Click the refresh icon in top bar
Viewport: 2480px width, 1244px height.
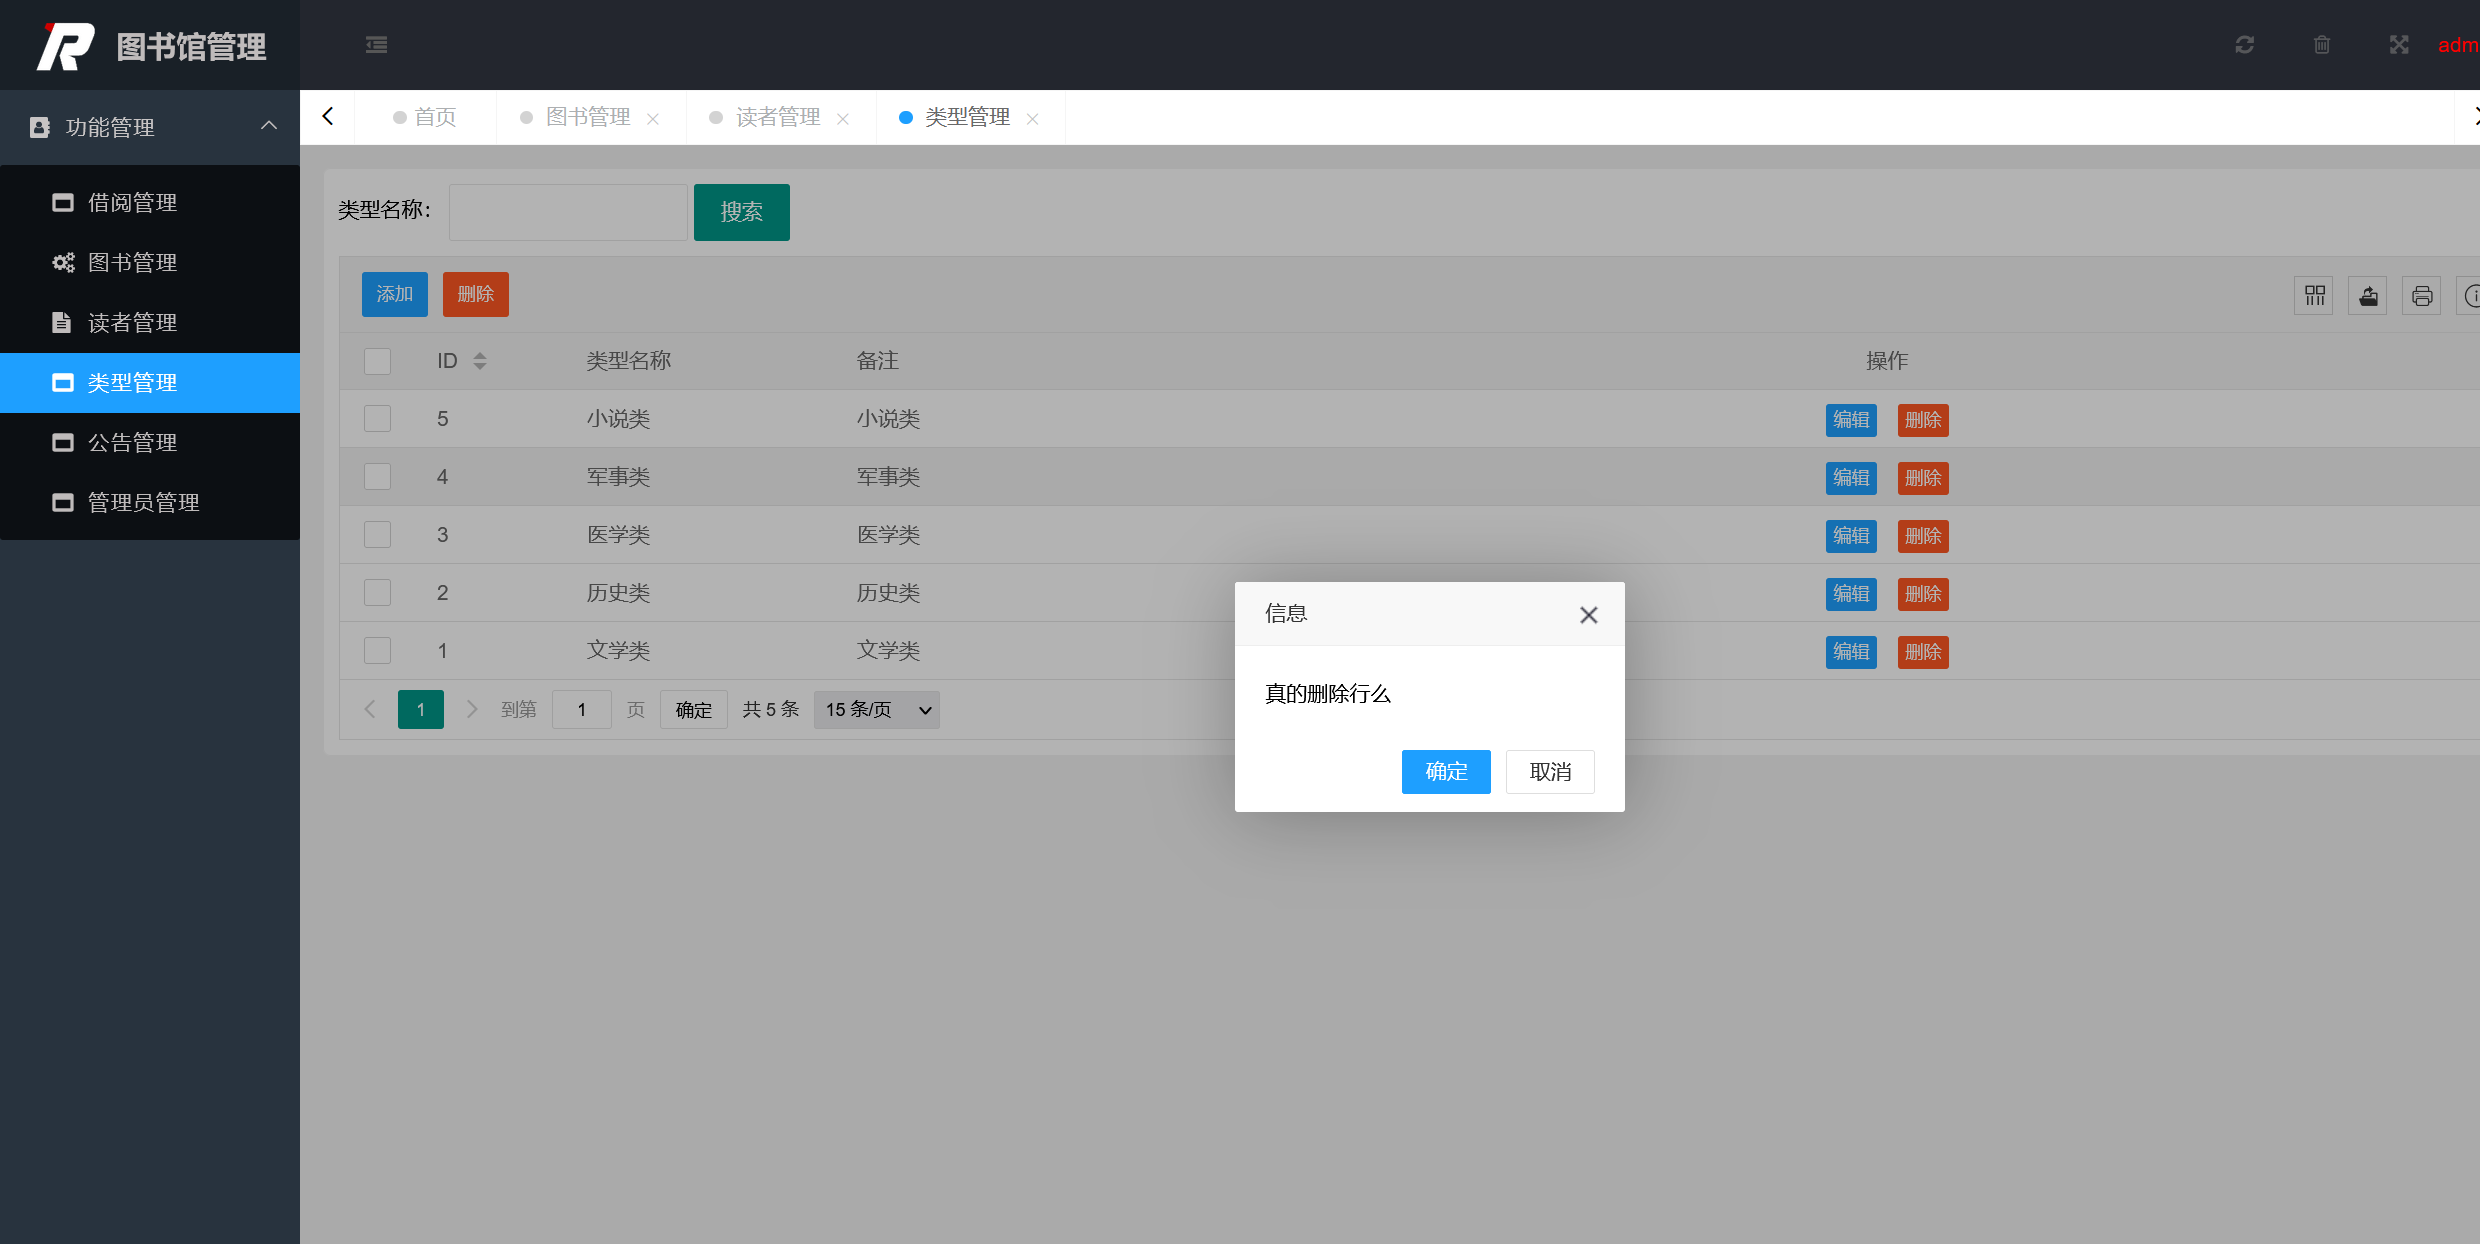2244,45
